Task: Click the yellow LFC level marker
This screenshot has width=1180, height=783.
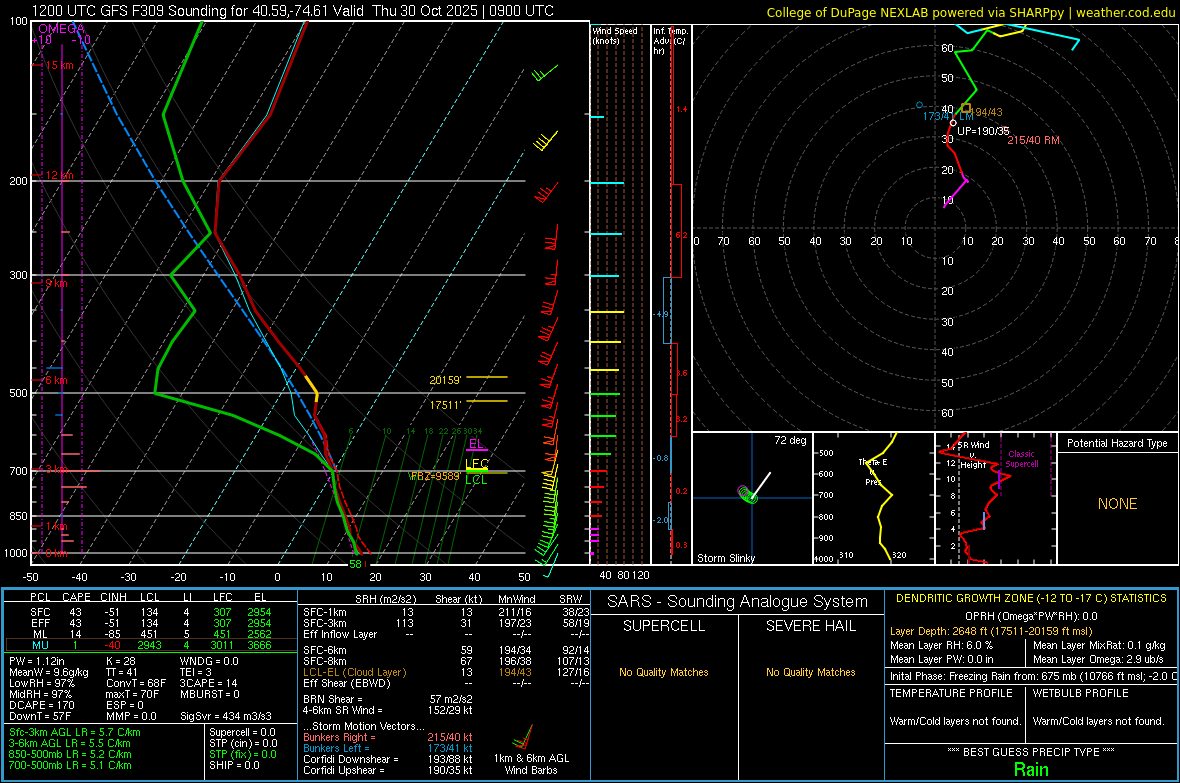Action: pos(477,465)
